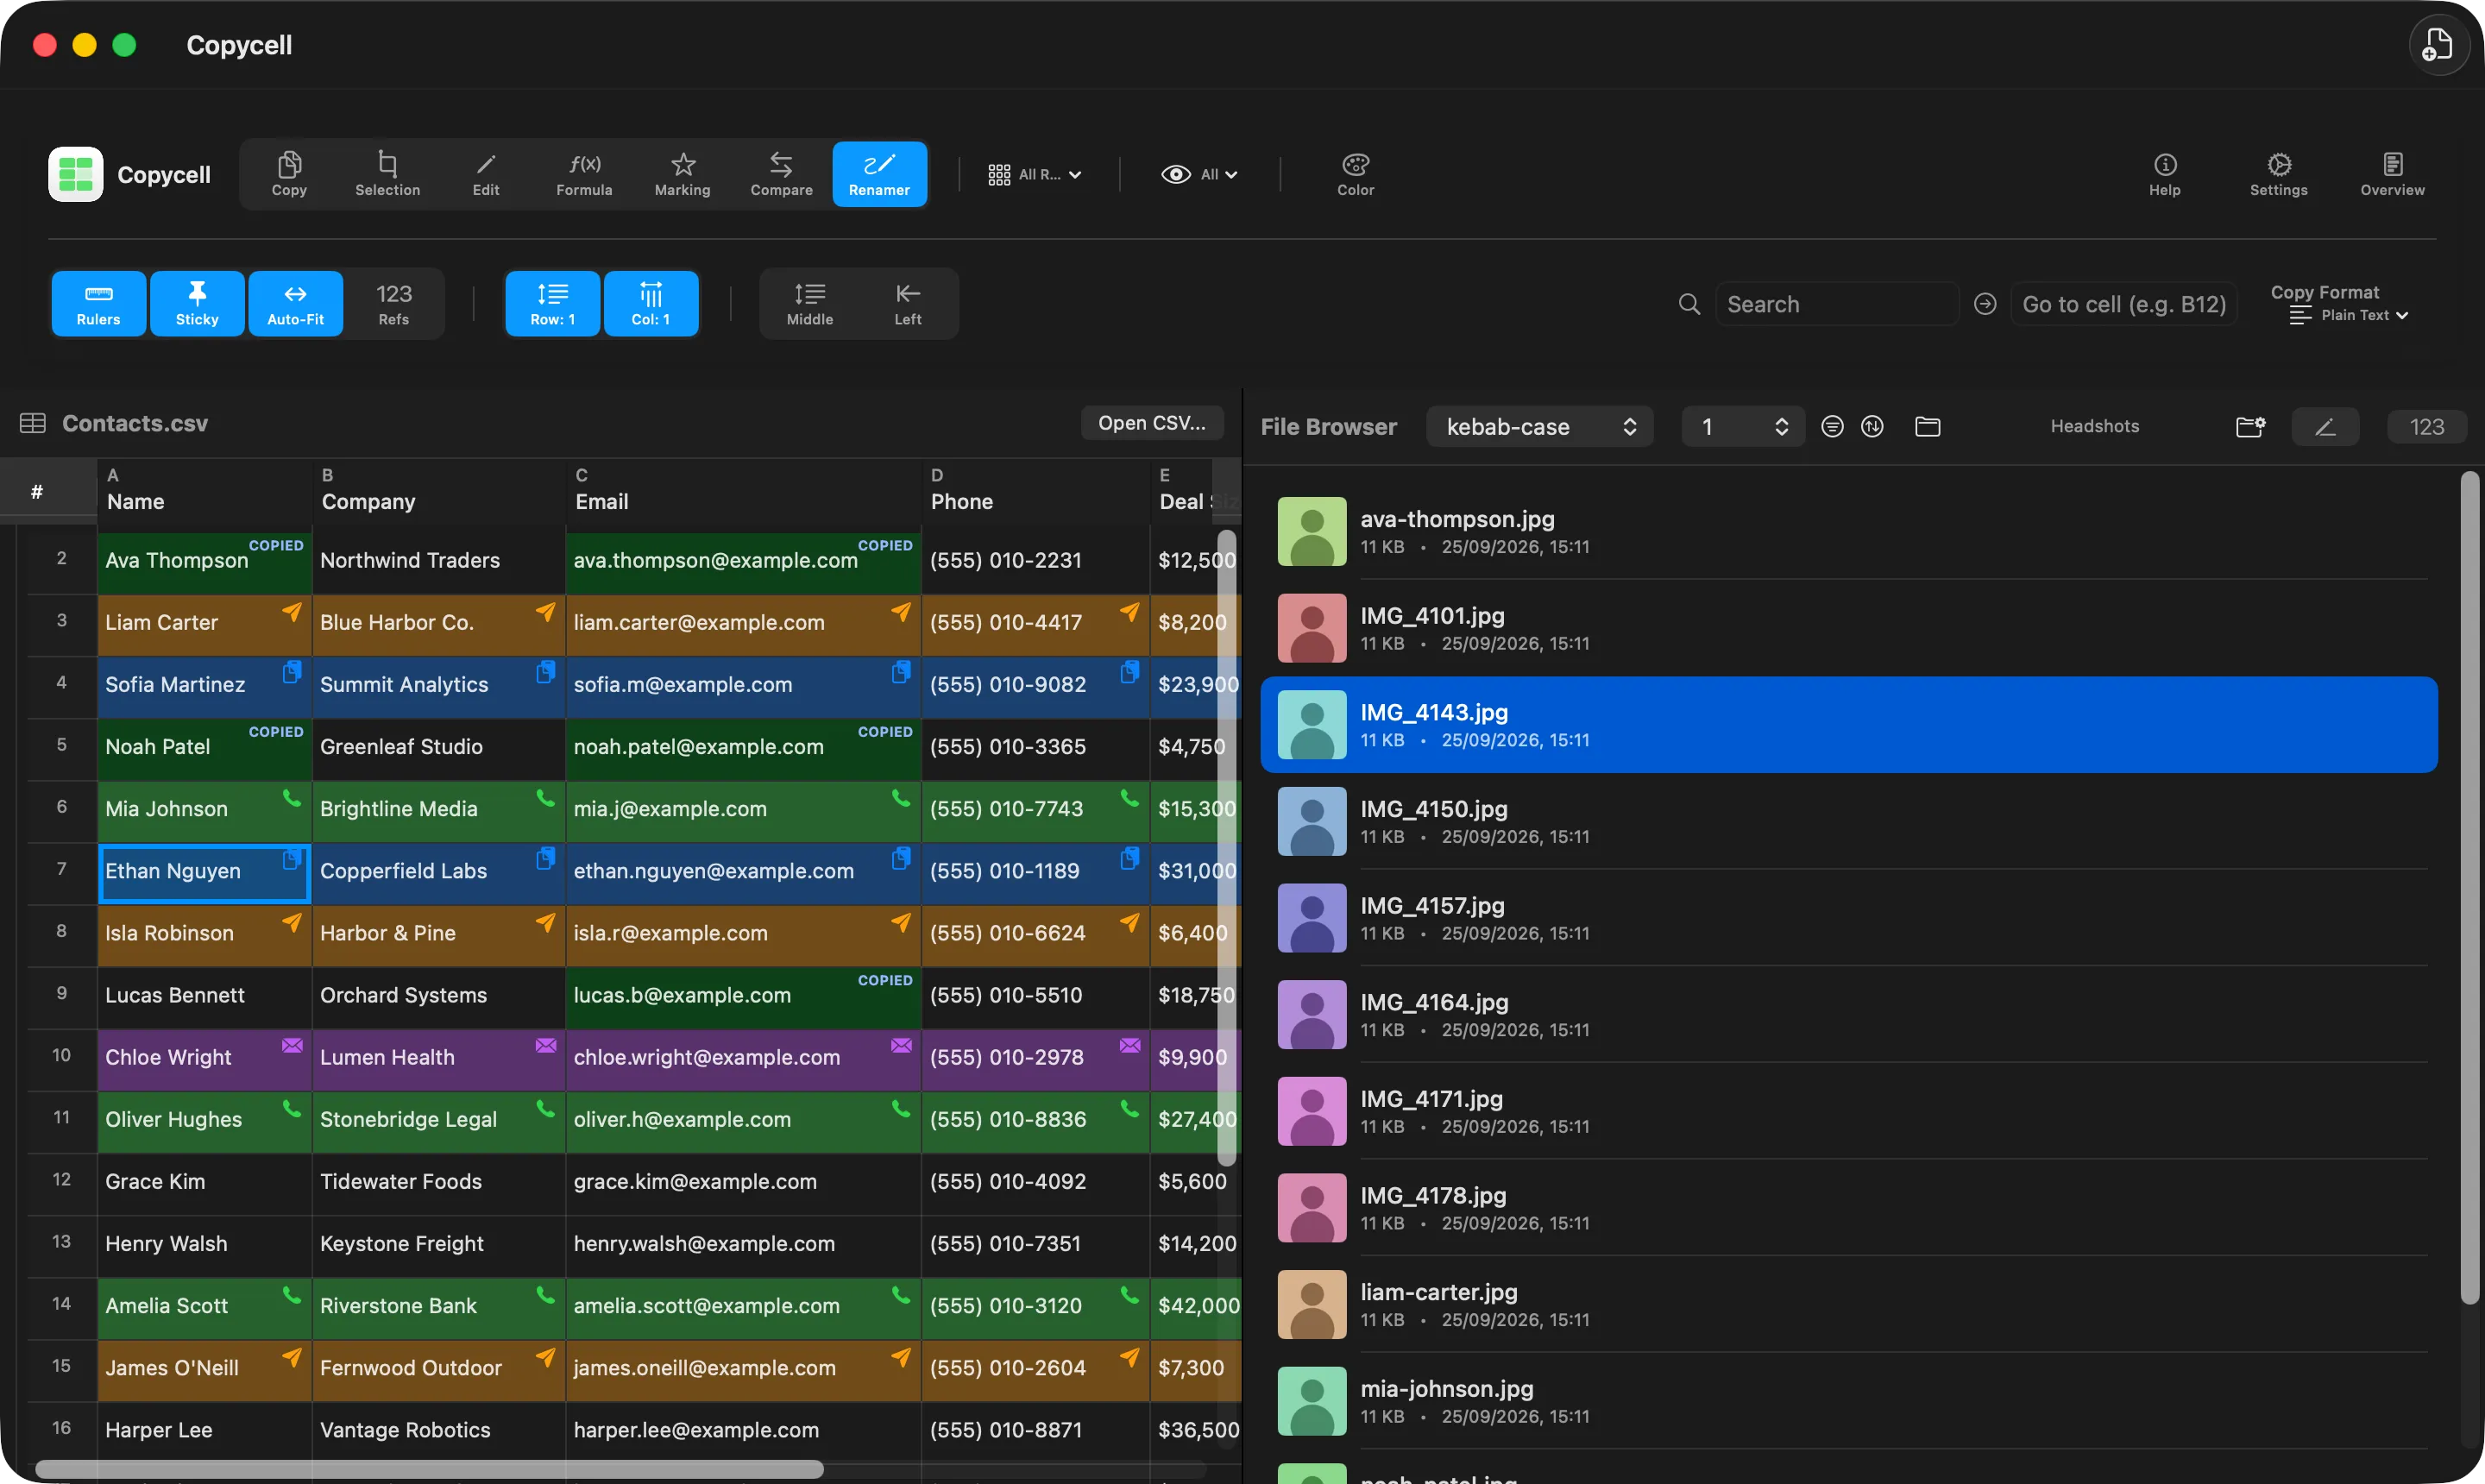Open the Copy mode tool
The height and width of the screenshot is (1484, 2485).
(289, 174)
